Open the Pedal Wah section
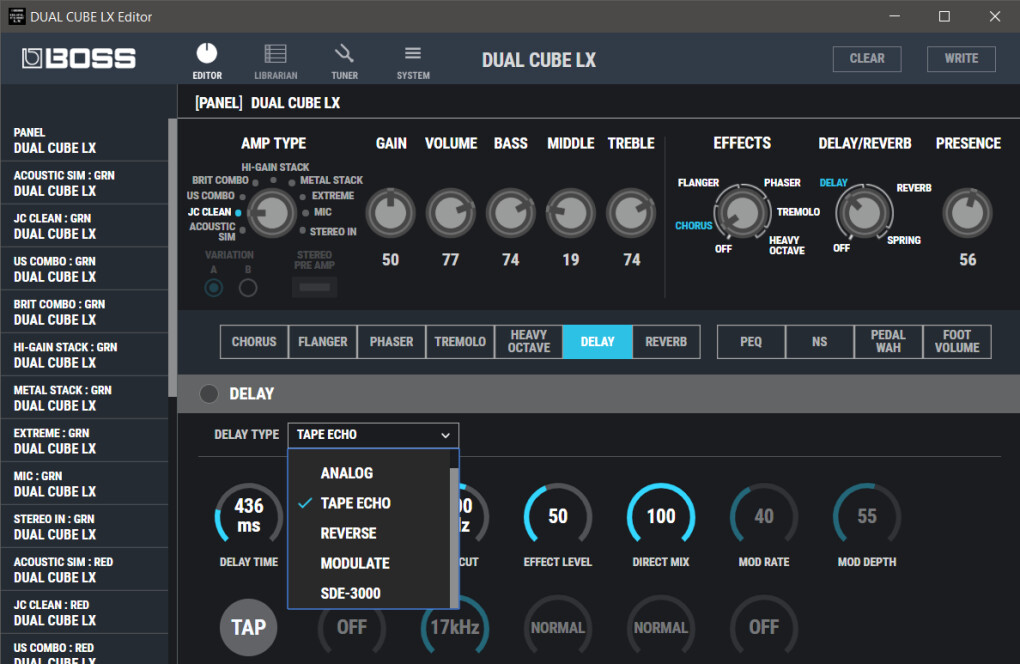Viewport: 1020px width, 664px height. click(x=888, y=341)
